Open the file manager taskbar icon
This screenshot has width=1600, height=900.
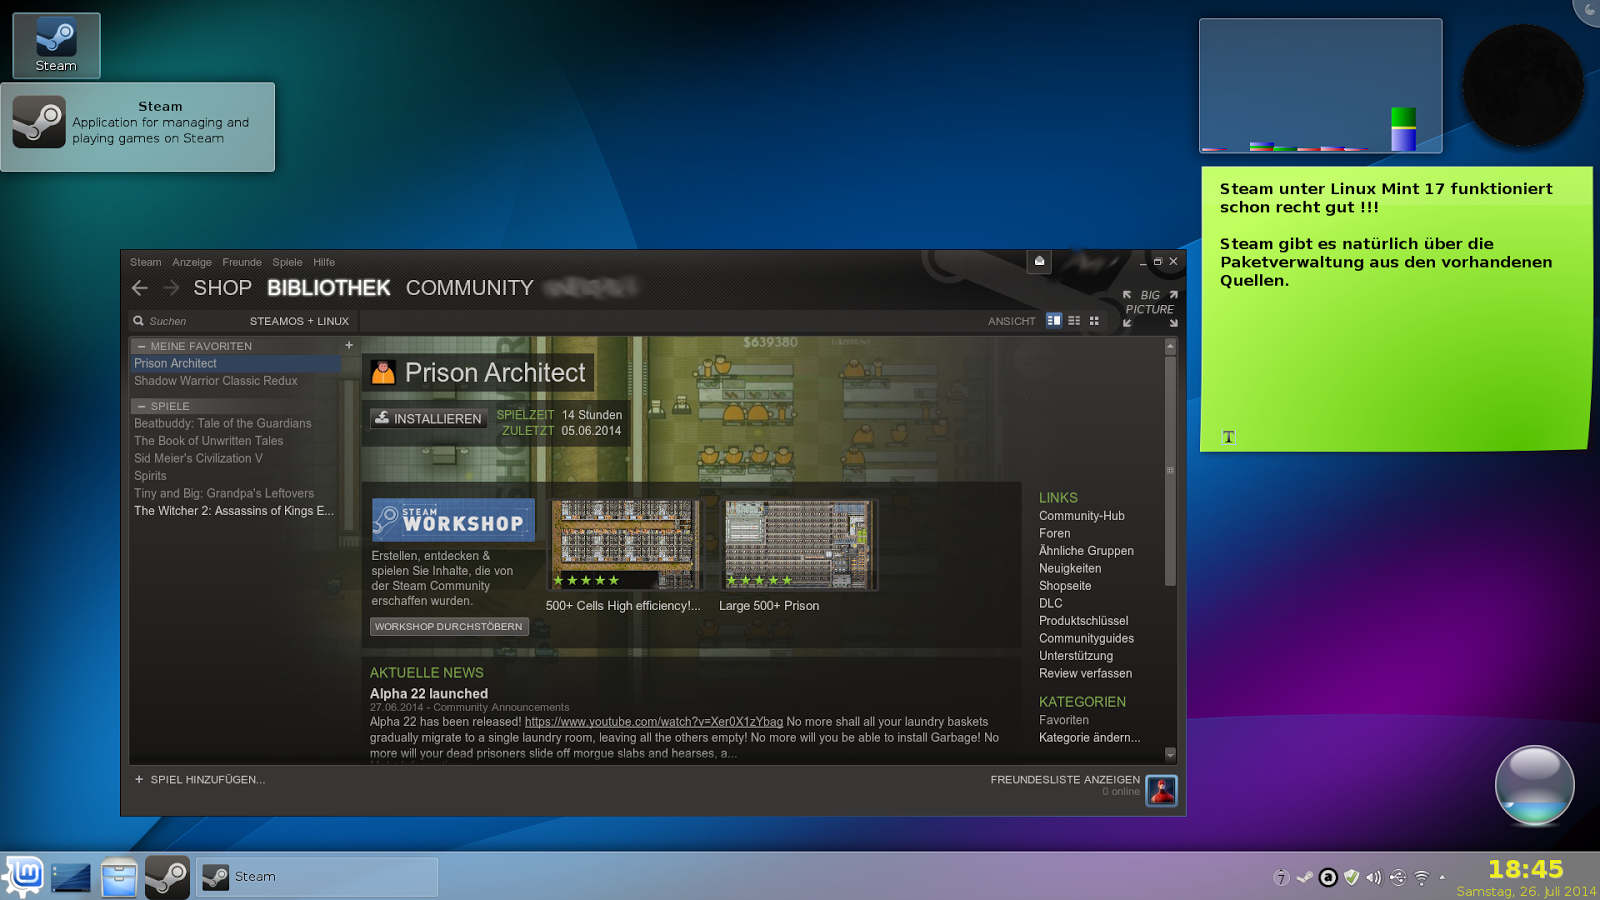(x=119, y=878)
